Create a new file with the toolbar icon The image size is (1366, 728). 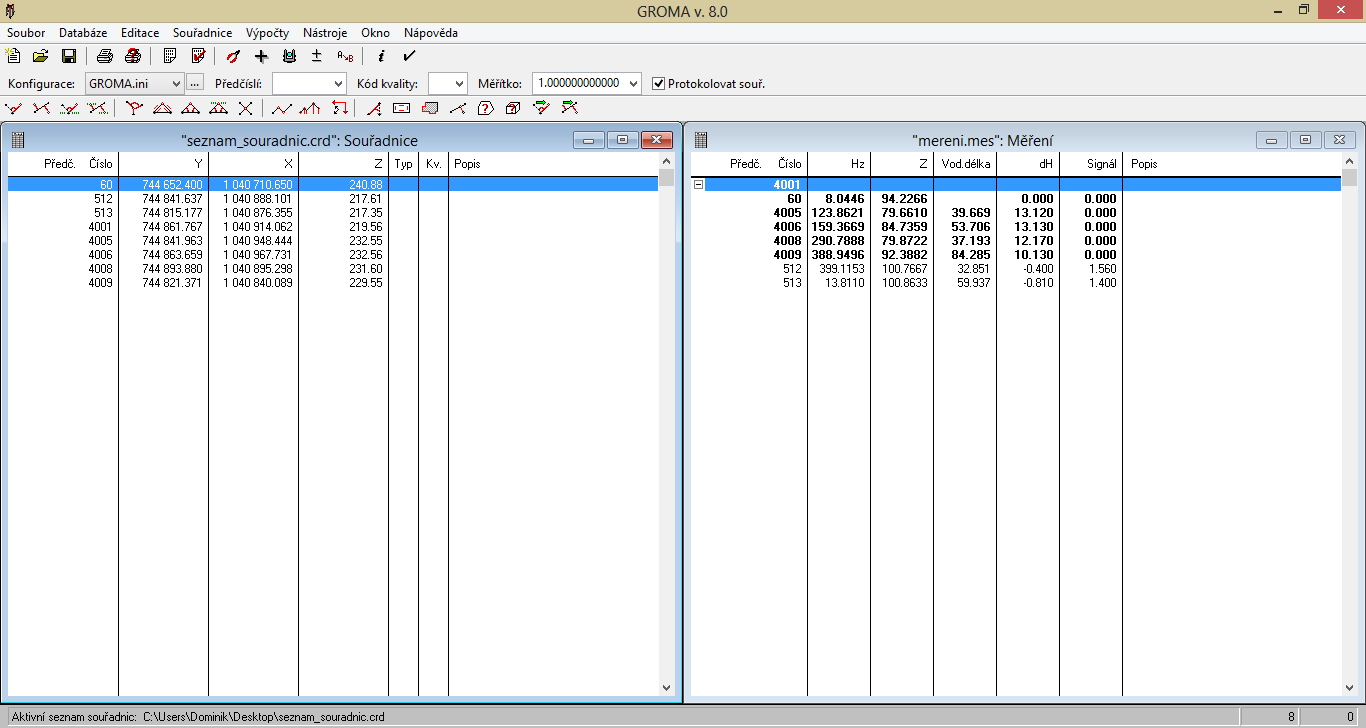point(14,56)
